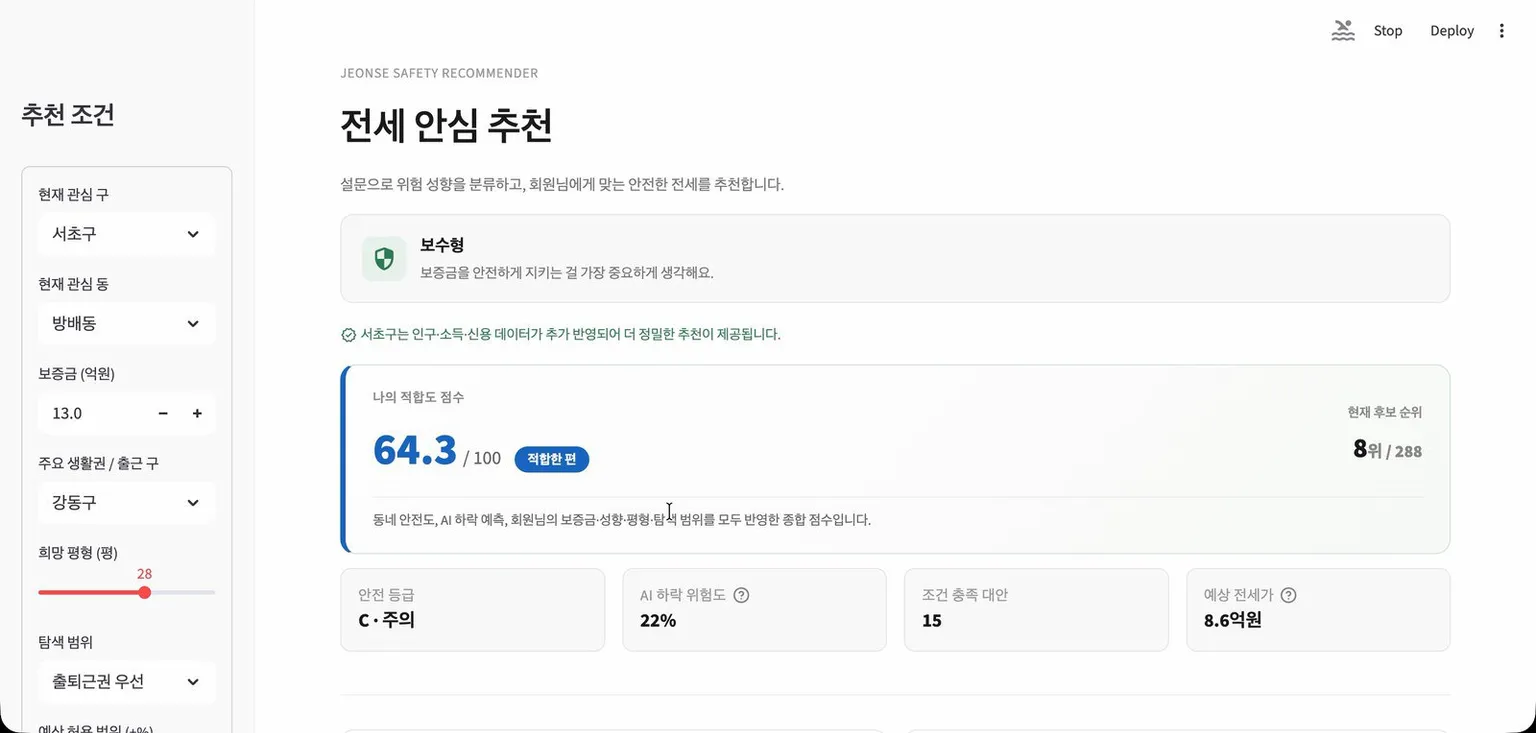Click the 64.3 score value
The height and width of the screenshot is (733, 1536).
click(x=415, y=451)
